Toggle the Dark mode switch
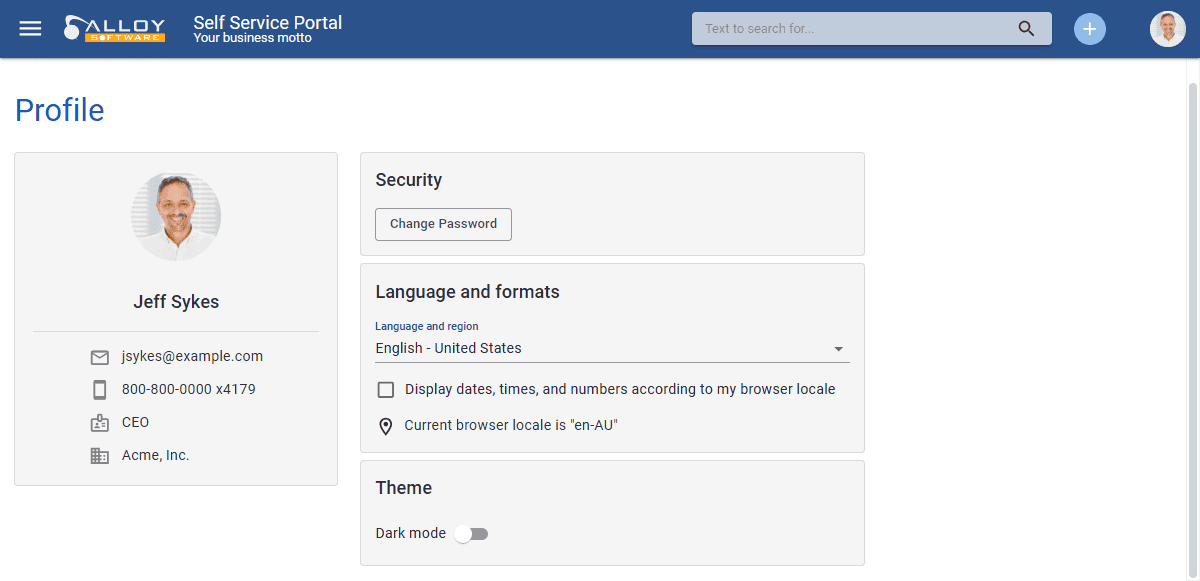 pos(471,534)
